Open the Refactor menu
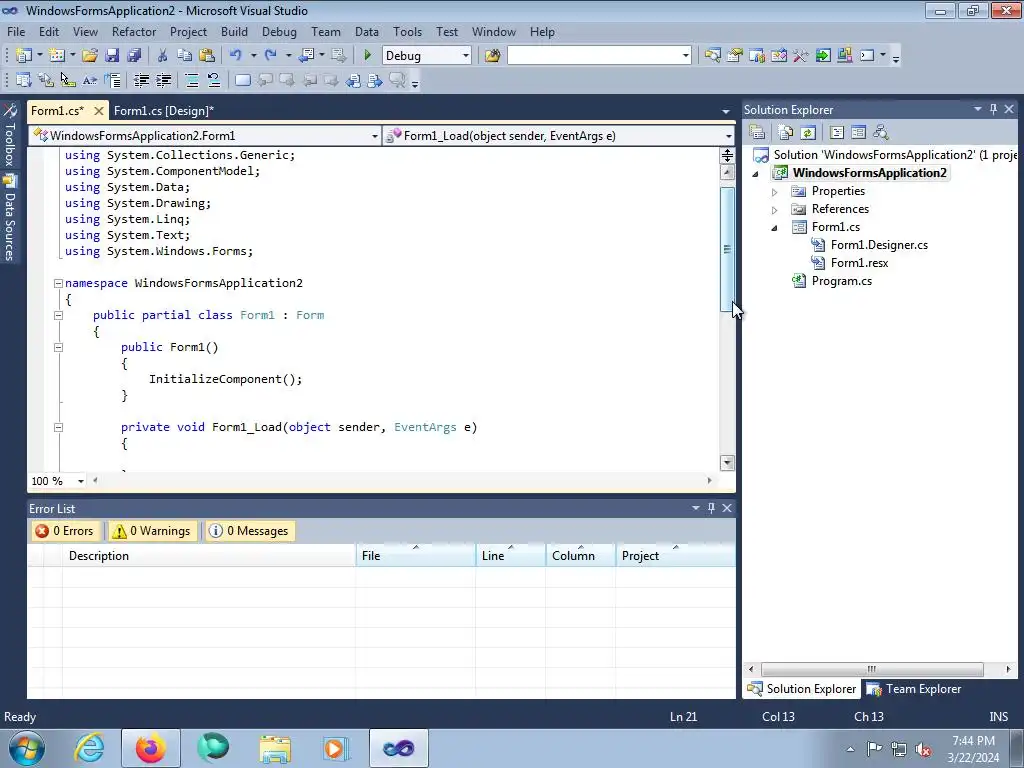Screen dimensions: 1024x768 click(x=134, y=31)
